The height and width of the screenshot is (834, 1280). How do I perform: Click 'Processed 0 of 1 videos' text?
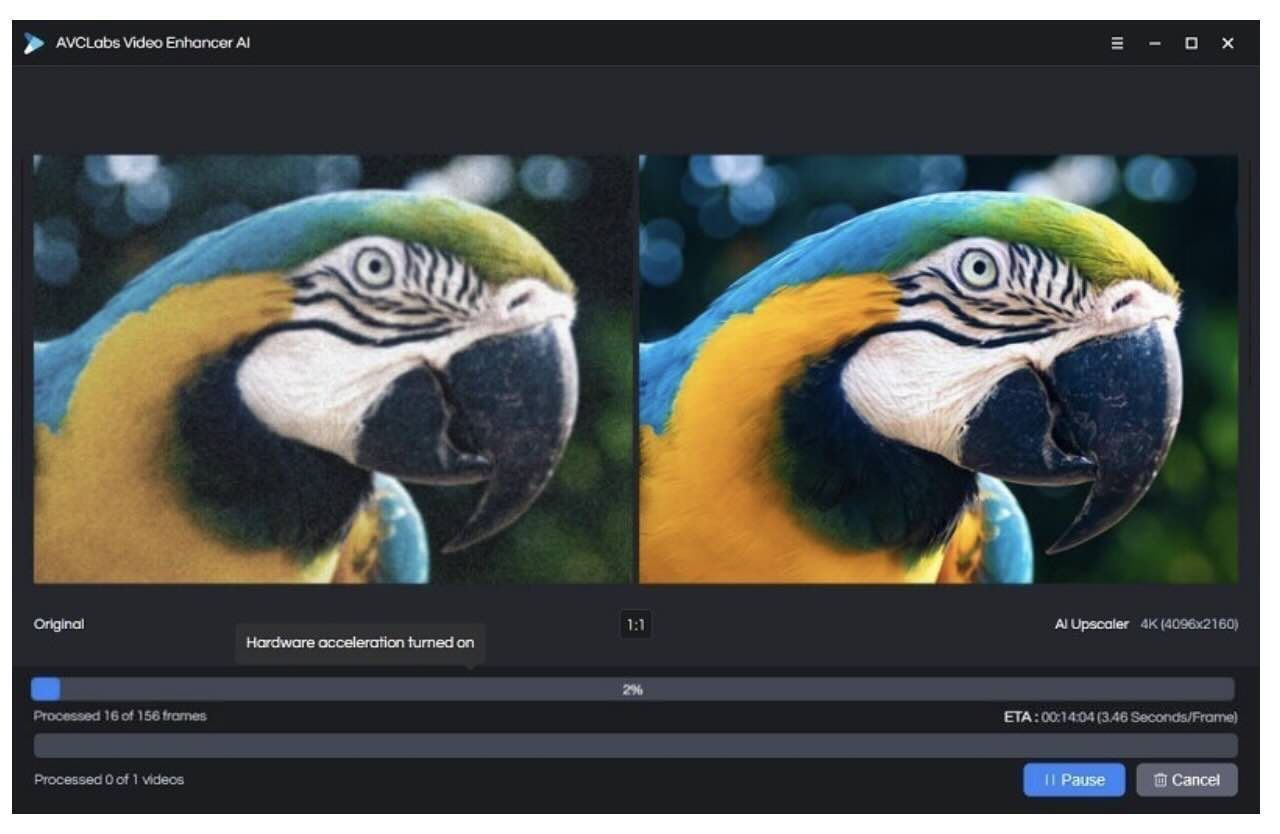(x=109, y=779)
